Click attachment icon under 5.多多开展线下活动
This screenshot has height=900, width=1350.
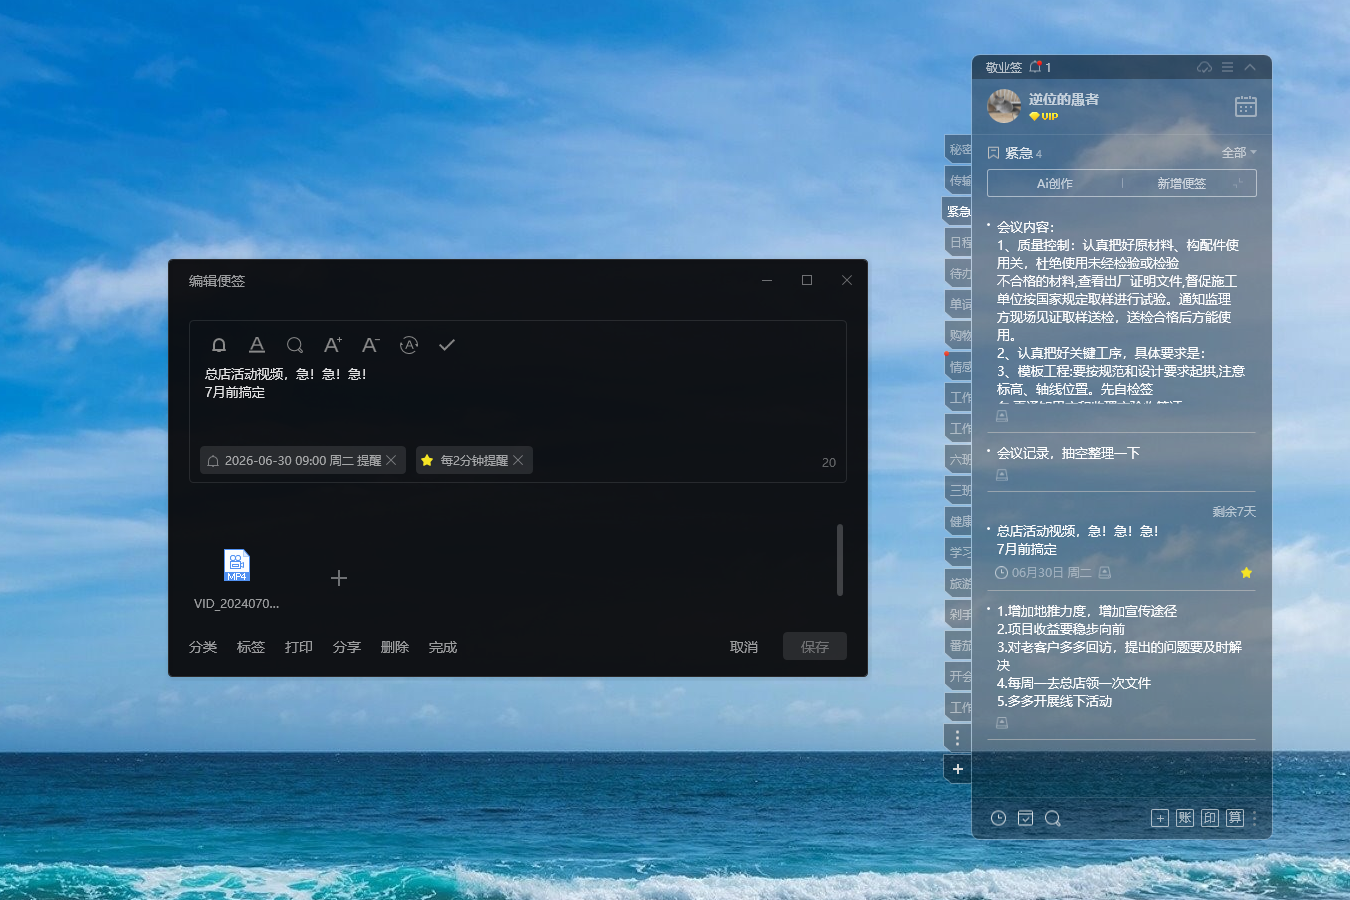pyautogui.click(x=1002, y=723)
